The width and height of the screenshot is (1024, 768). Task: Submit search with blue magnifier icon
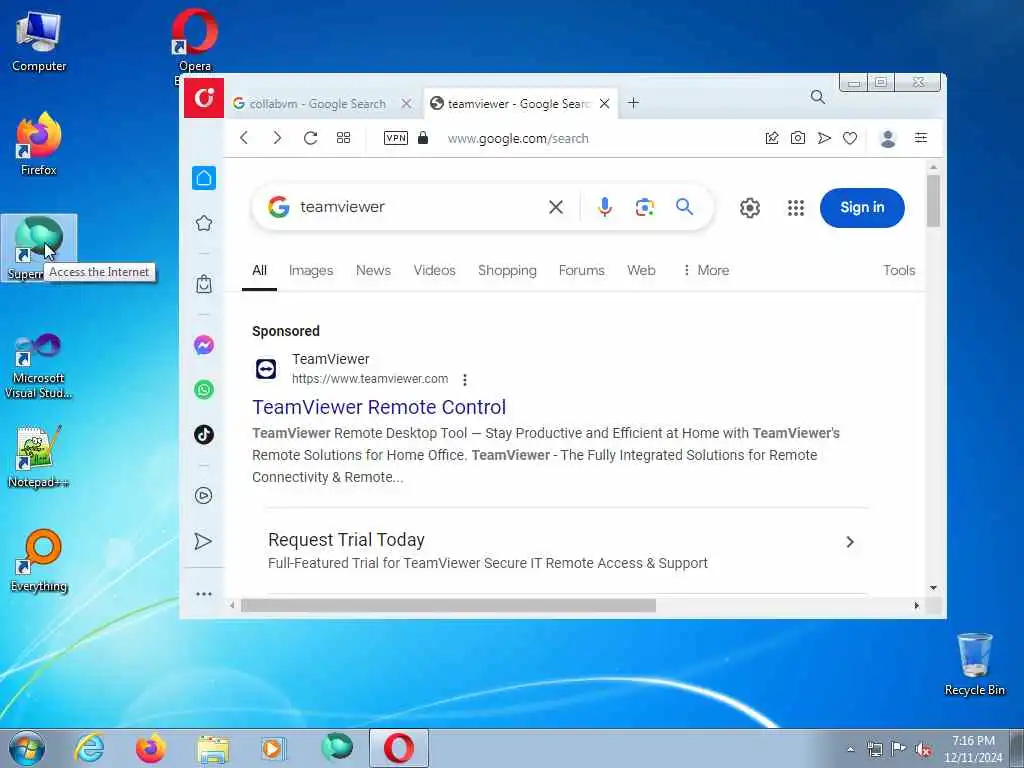[684, 207]
